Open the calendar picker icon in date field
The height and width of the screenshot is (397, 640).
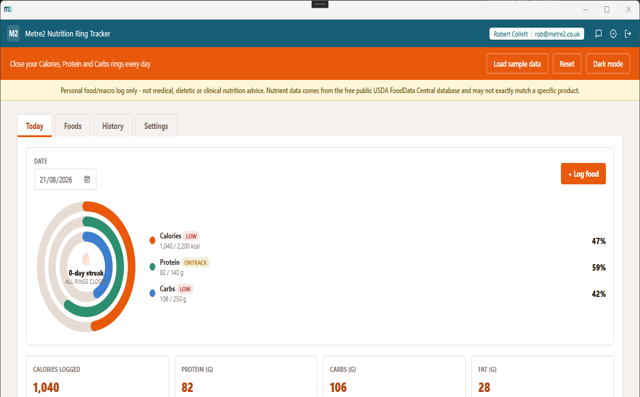(x=87, y=180)
